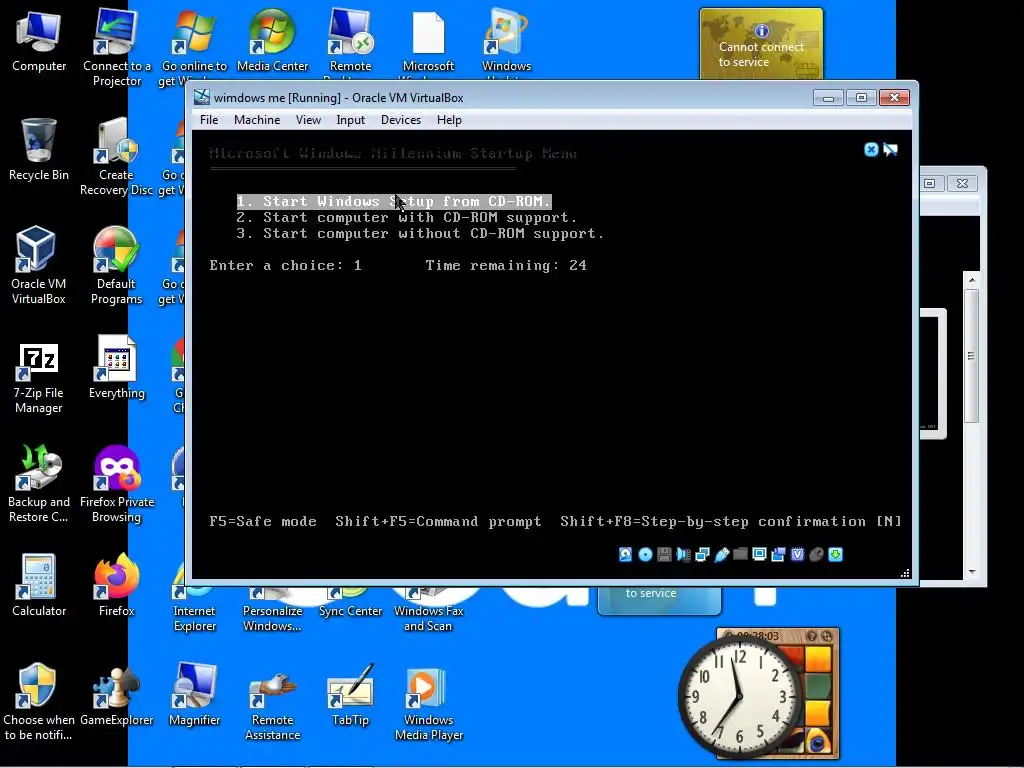The image size is (1024, 768).
Task: Launch the Firefox desktop shortcut
Action: tap(117, 585)
